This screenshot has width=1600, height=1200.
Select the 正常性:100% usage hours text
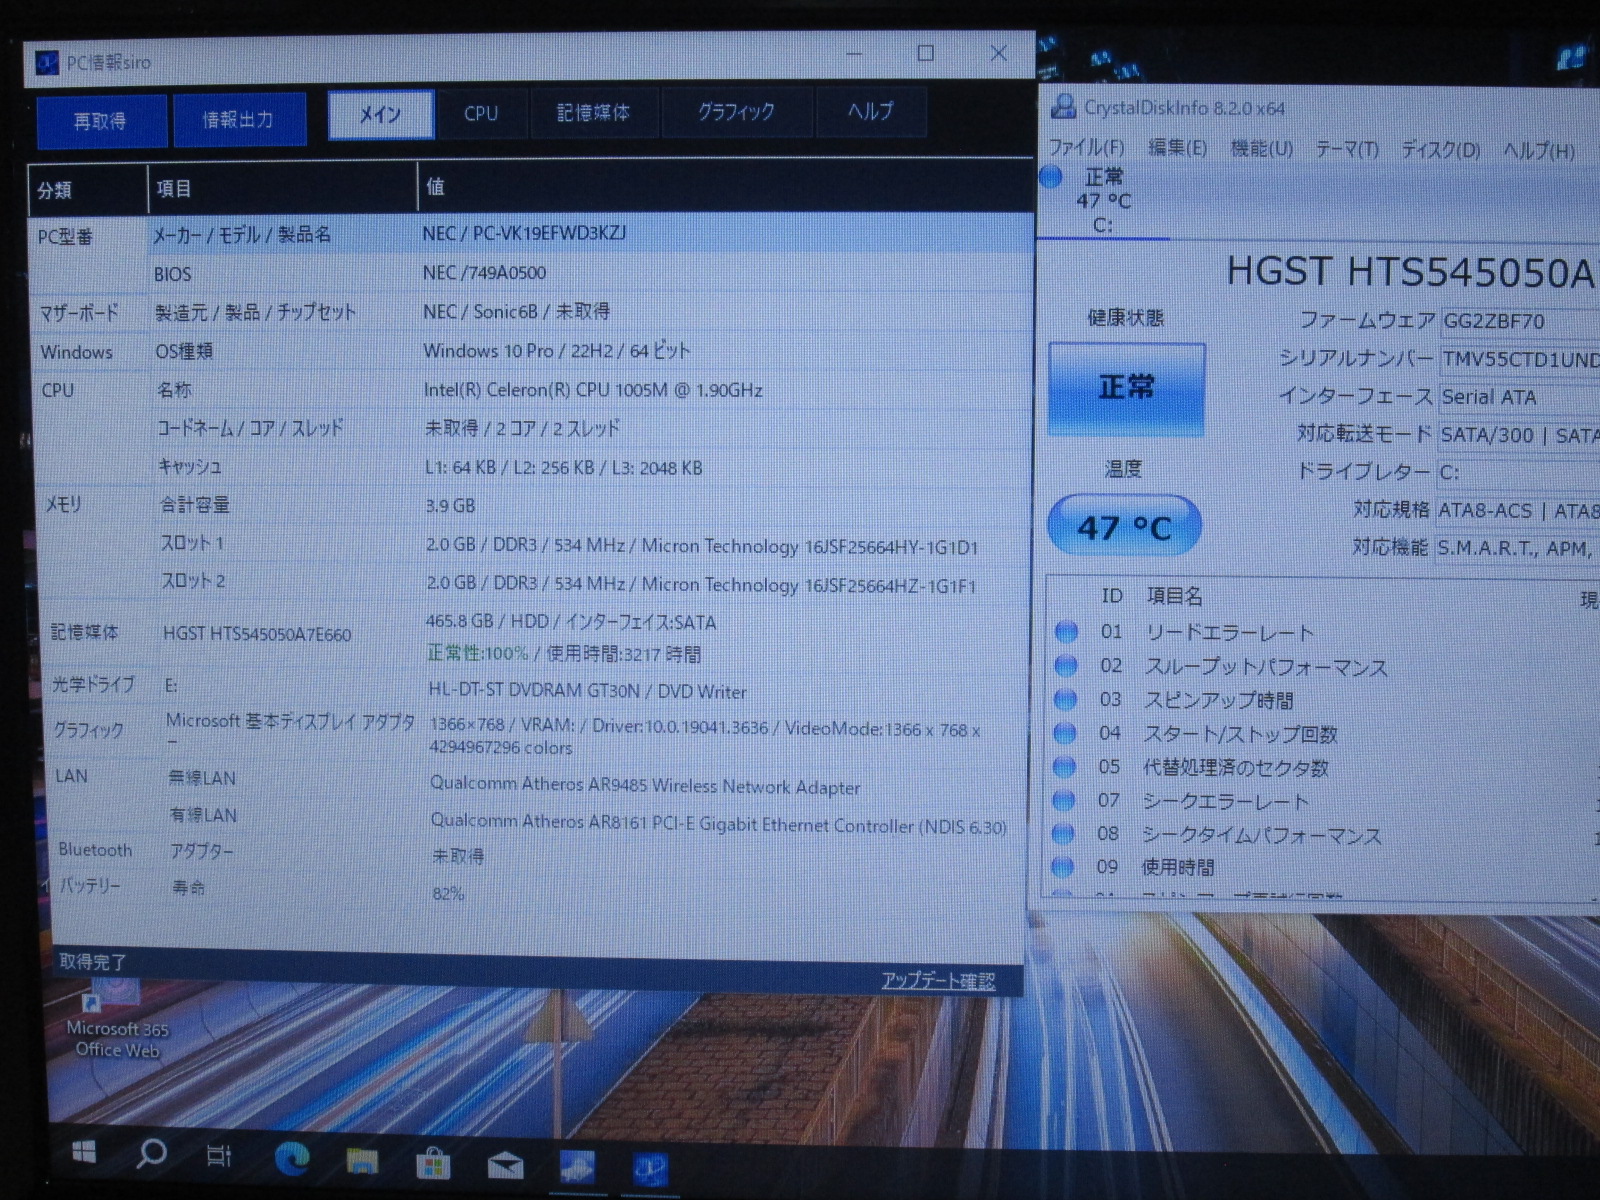tap(564, 654)
